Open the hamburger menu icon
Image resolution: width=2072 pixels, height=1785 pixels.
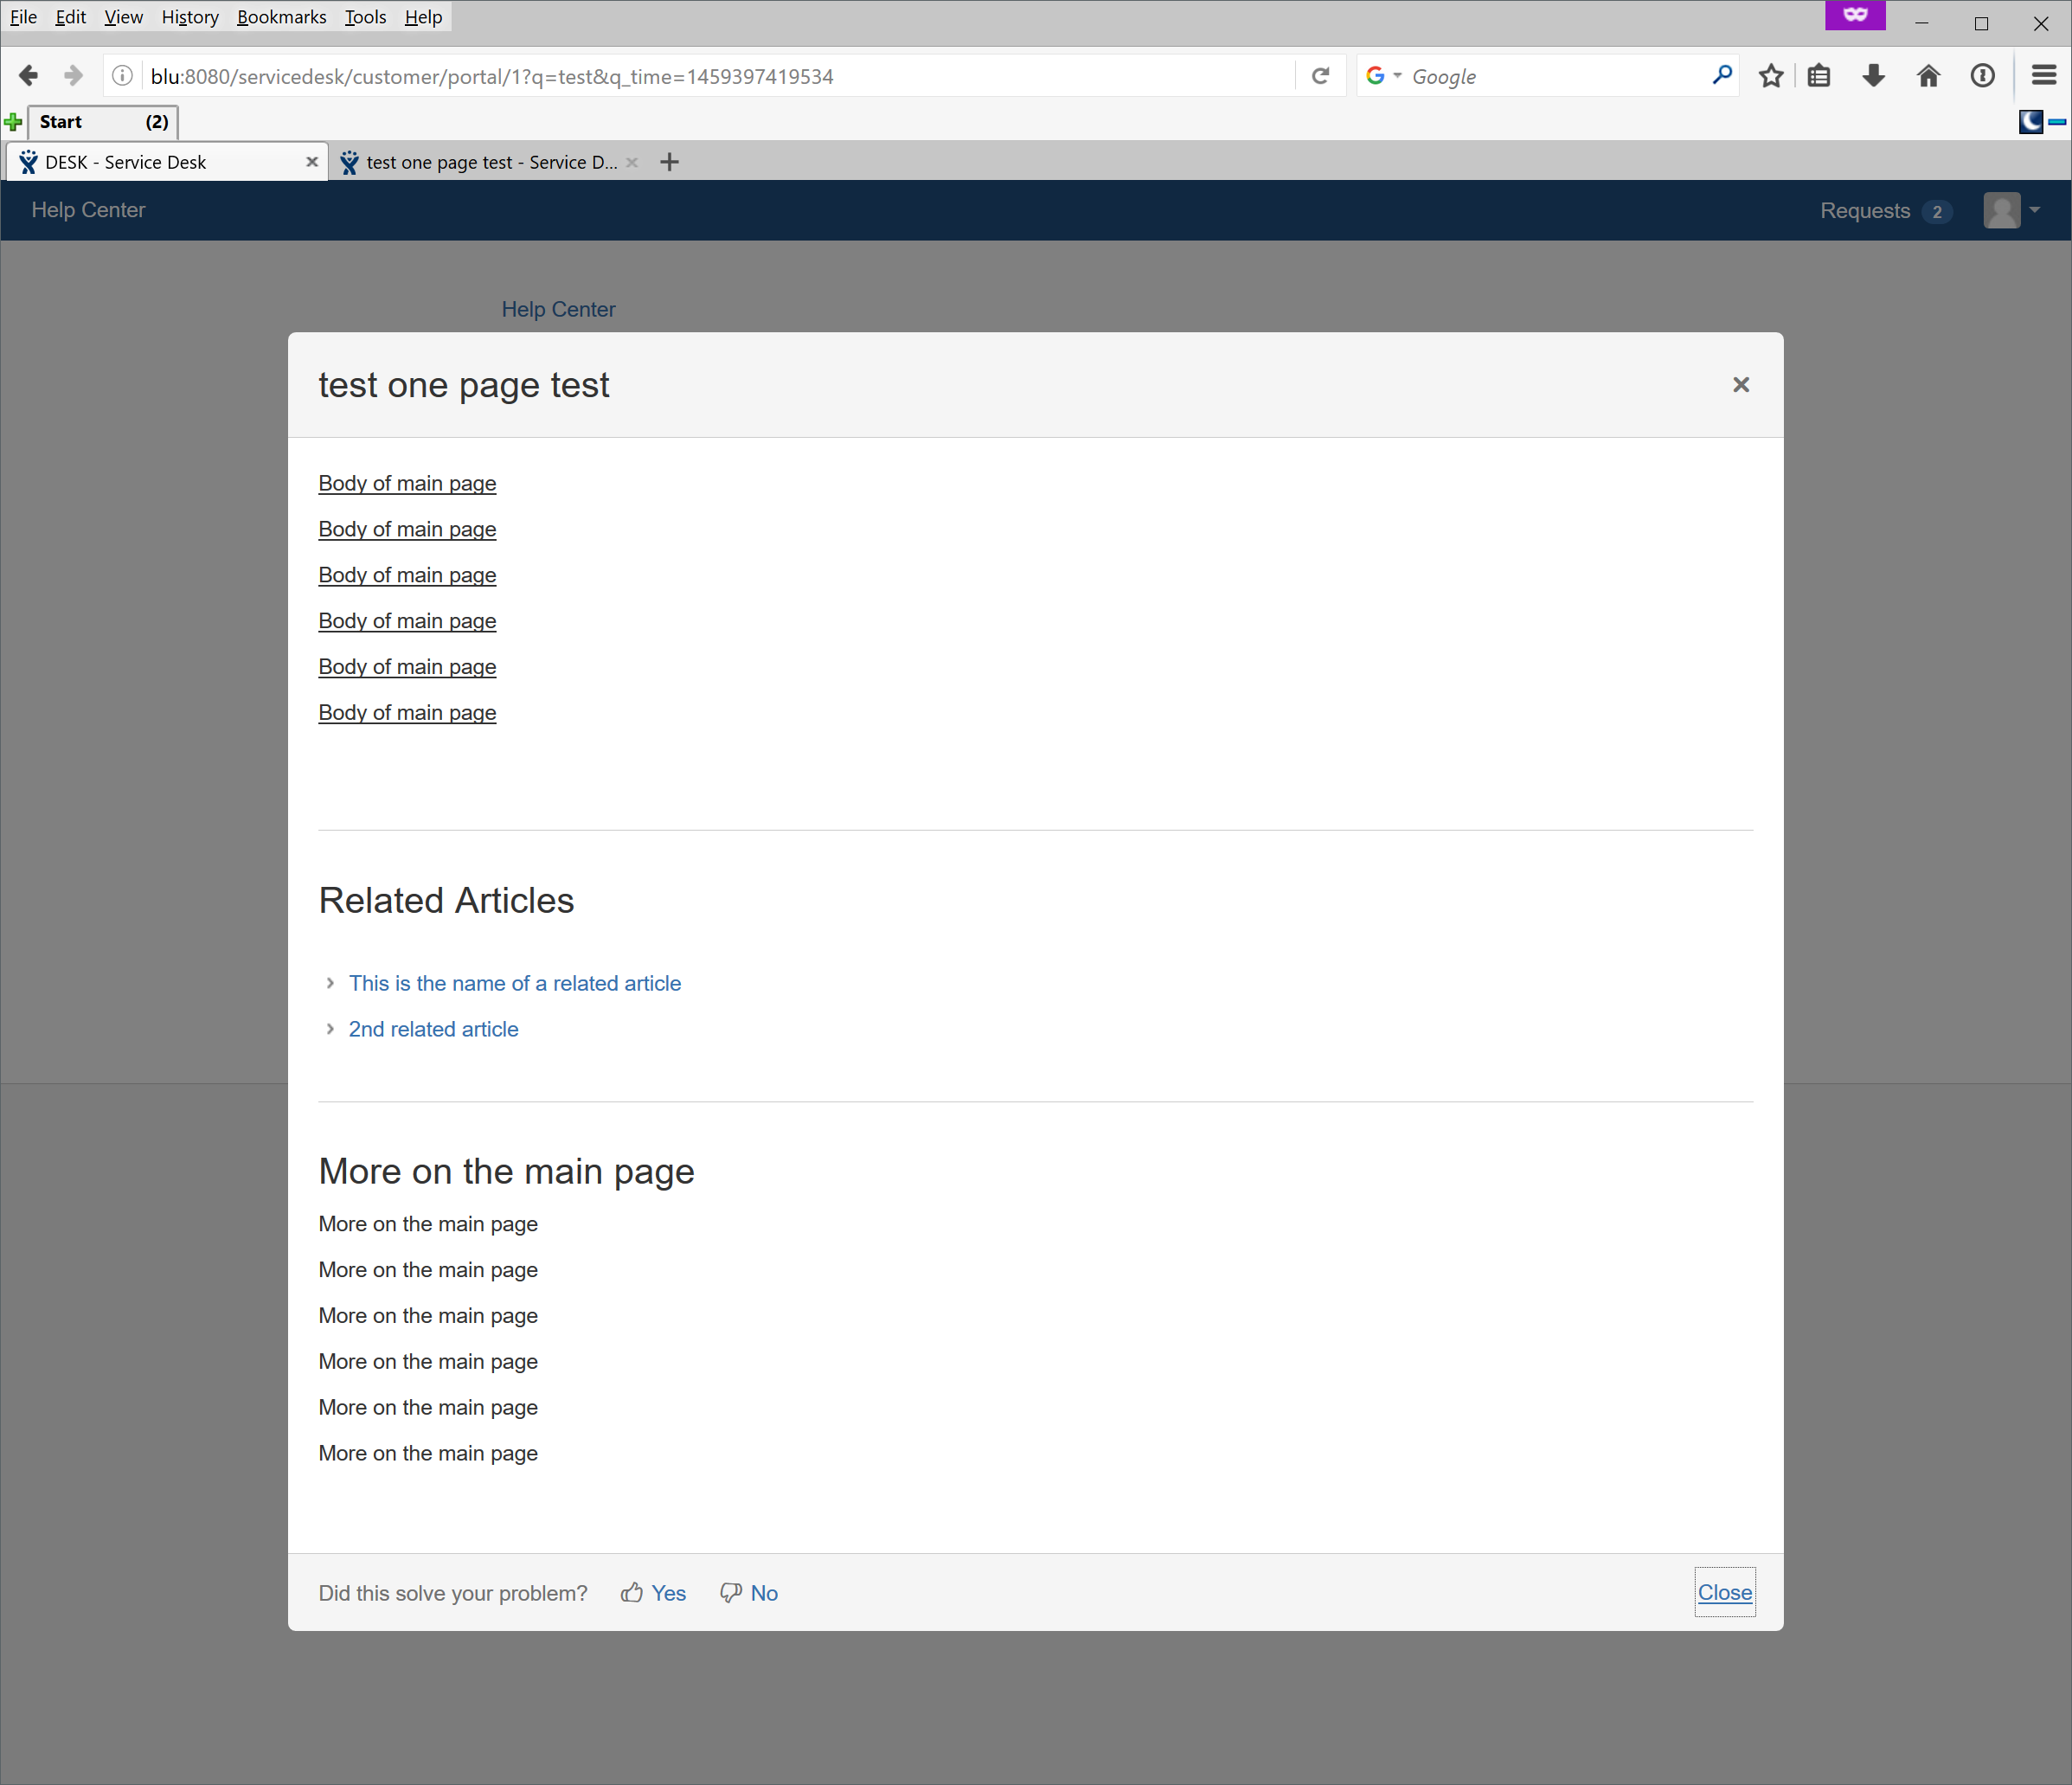pyautogui.click(x=2044, y=76)
